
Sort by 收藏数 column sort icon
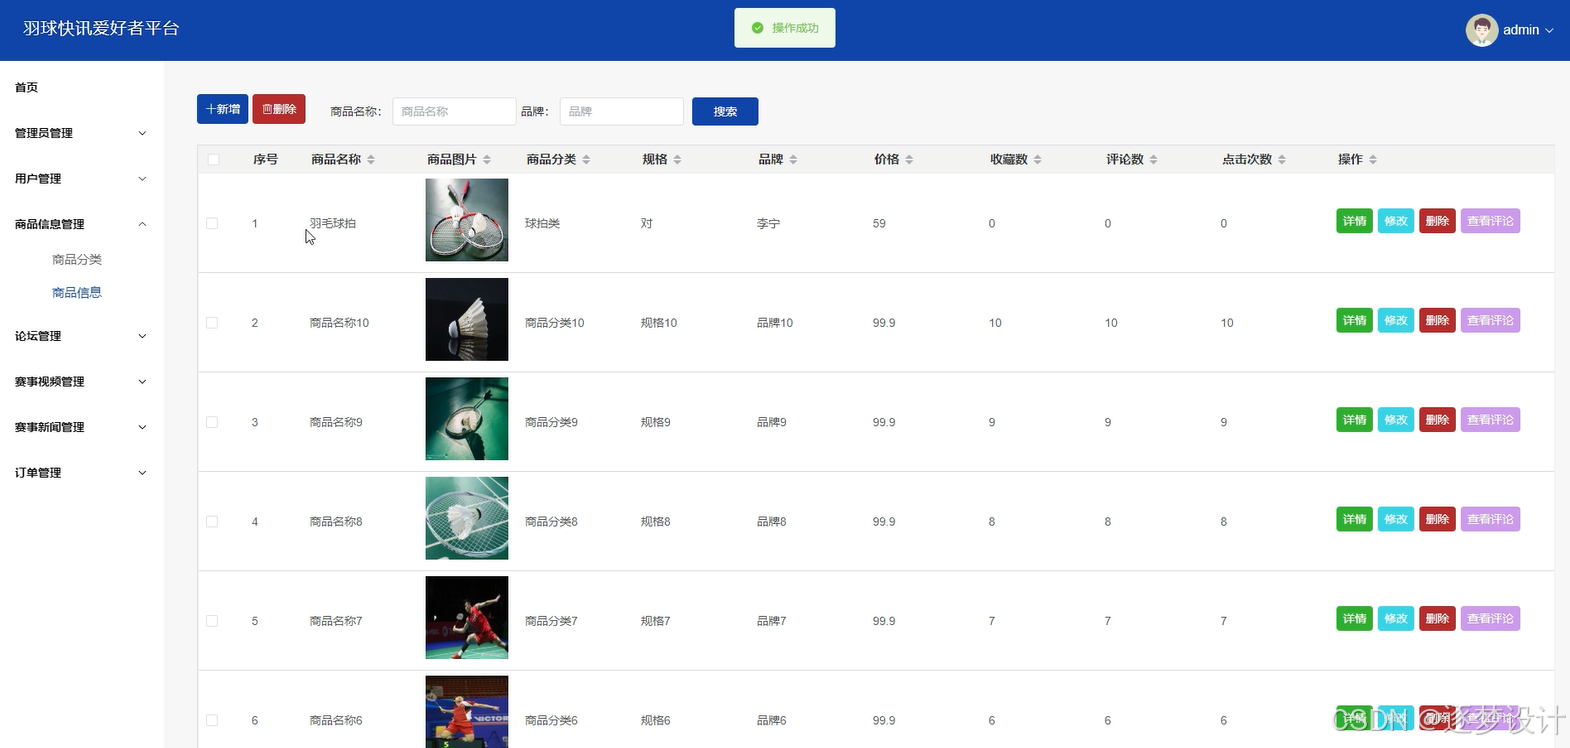click(1037, 160)
